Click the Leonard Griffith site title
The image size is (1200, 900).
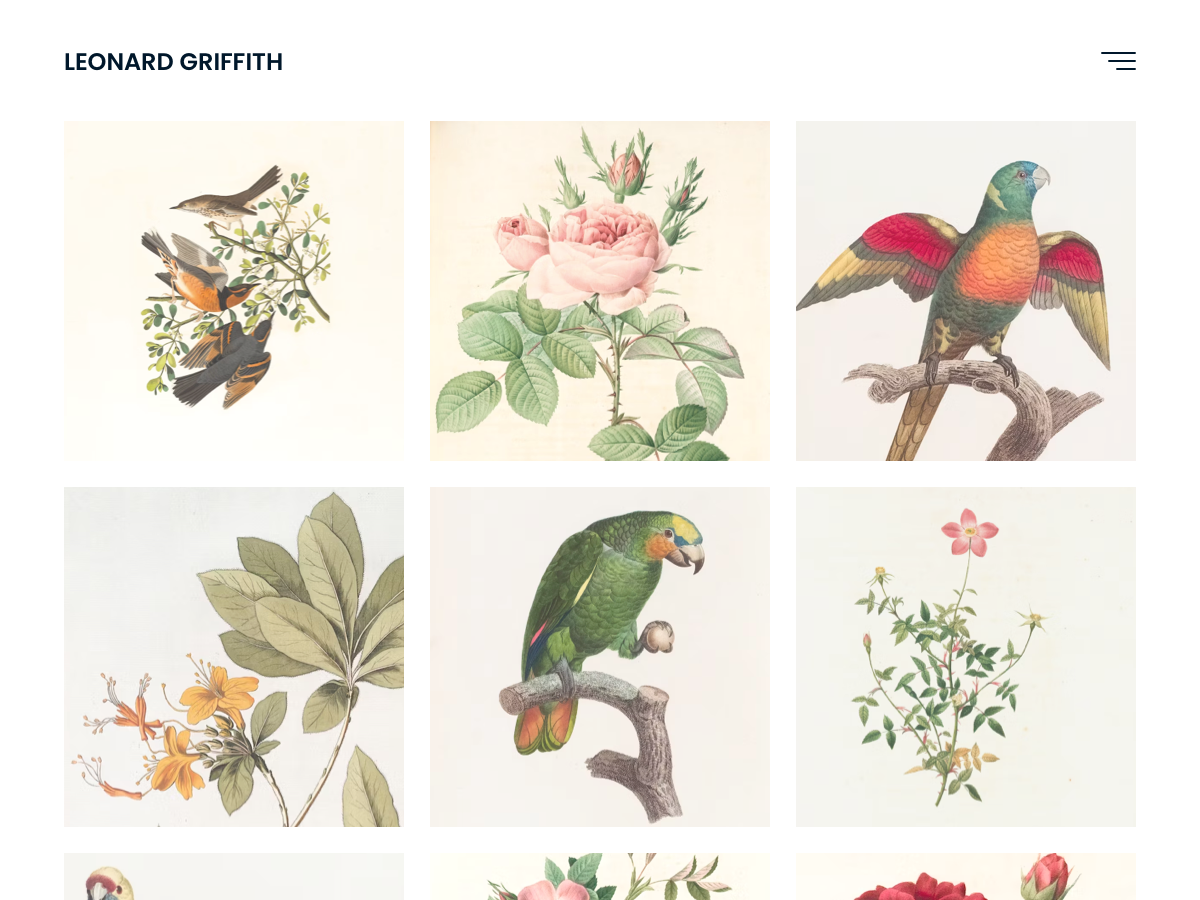173,62
